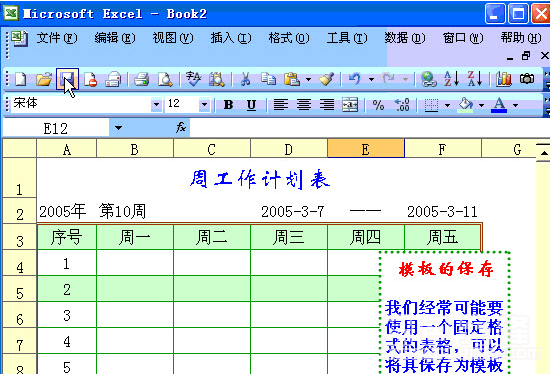
Task: Open the font name dropdown
Action: click(x=156, y=105)
